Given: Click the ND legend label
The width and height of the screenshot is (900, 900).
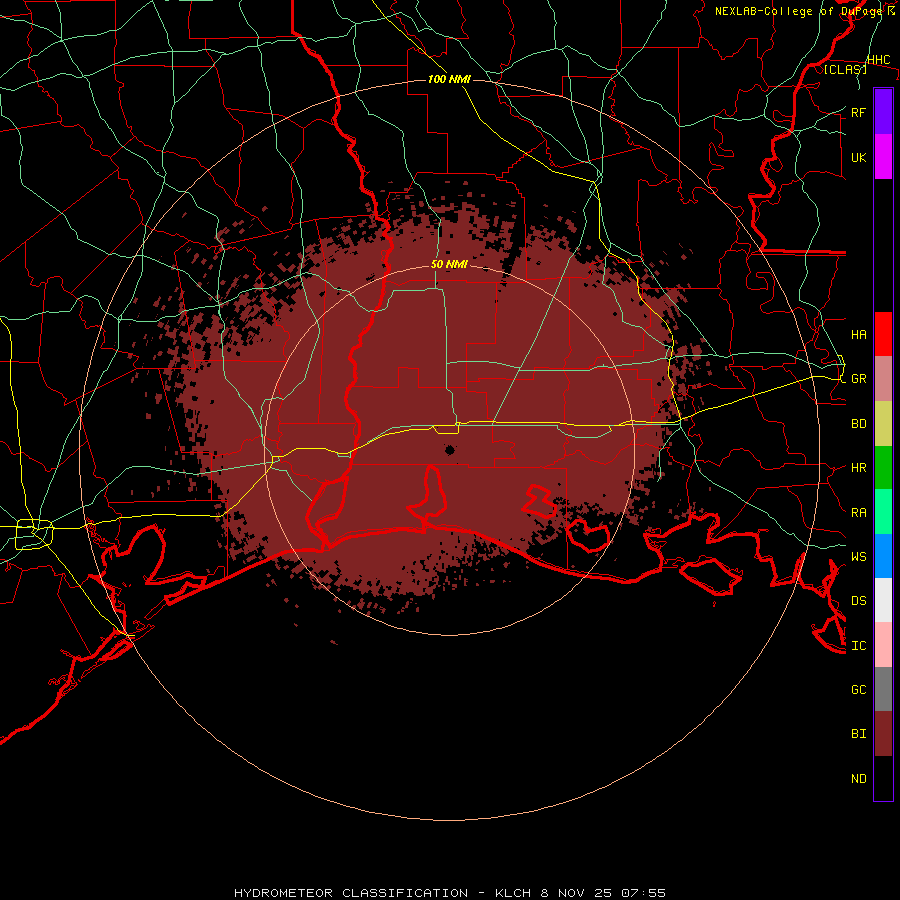Looking at the screenshot, I should [858, 778].
